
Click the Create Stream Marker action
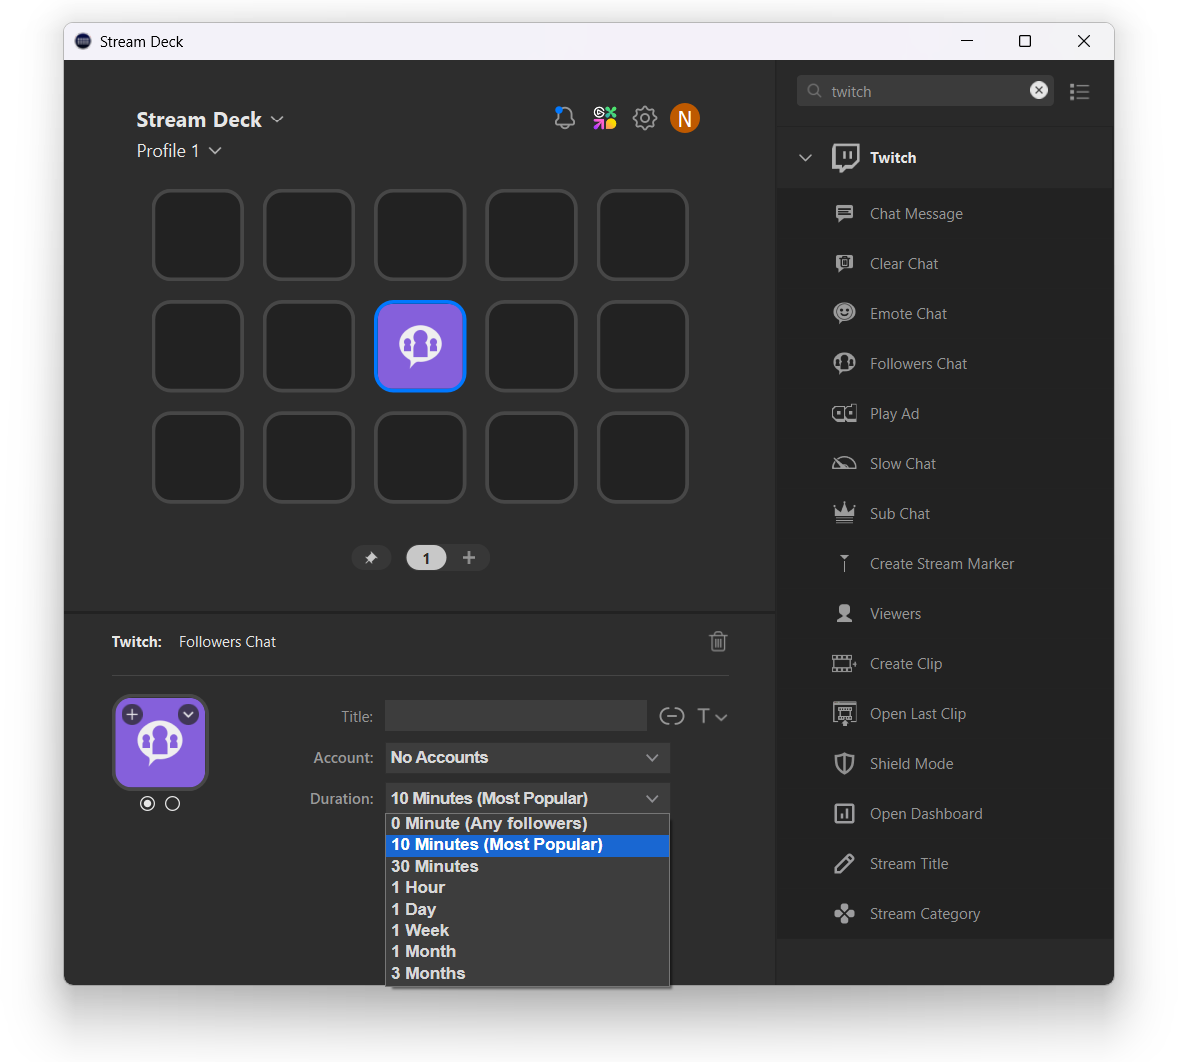[x=941, y=564]
